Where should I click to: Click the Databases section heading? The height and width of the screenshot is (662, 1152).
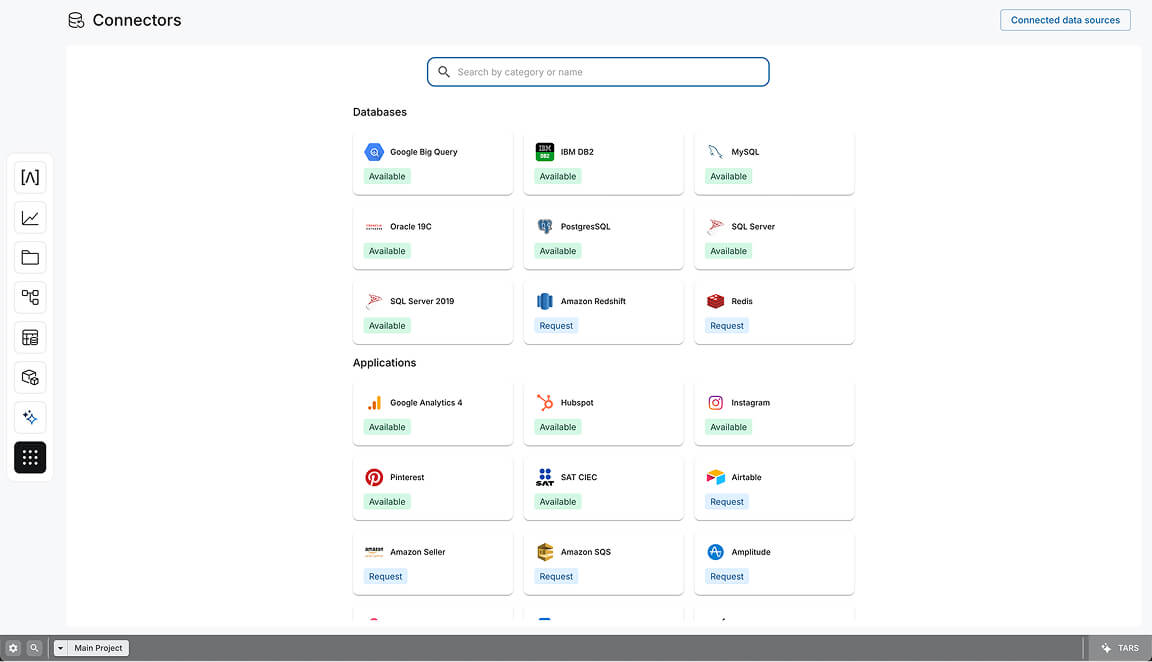pyautogui.click(x=380, y=112)
